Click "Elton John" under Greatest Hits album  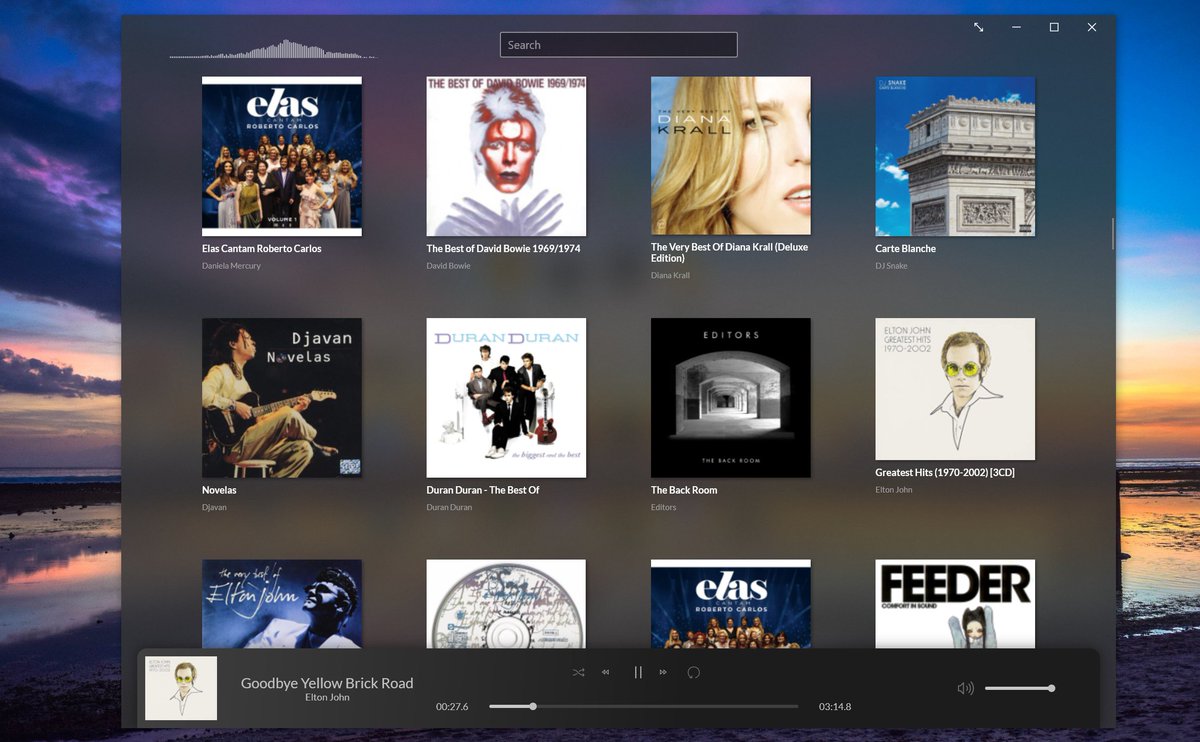click(x=893, y=490)
